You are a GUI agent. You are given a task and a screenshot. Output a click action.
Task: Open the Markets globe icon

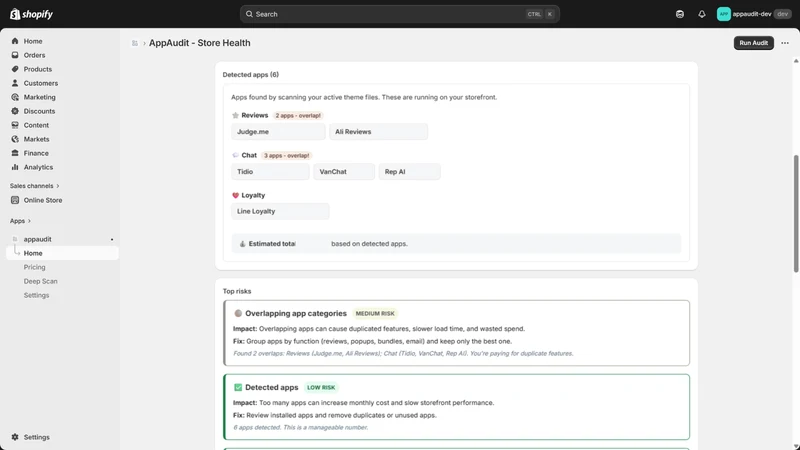click(x=15, y=139)
